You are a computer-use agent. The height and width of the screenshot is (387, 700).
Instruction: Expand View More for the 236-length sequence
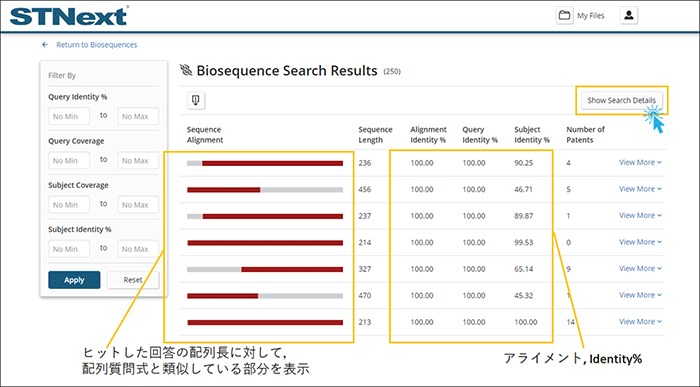tap(640, 162)
